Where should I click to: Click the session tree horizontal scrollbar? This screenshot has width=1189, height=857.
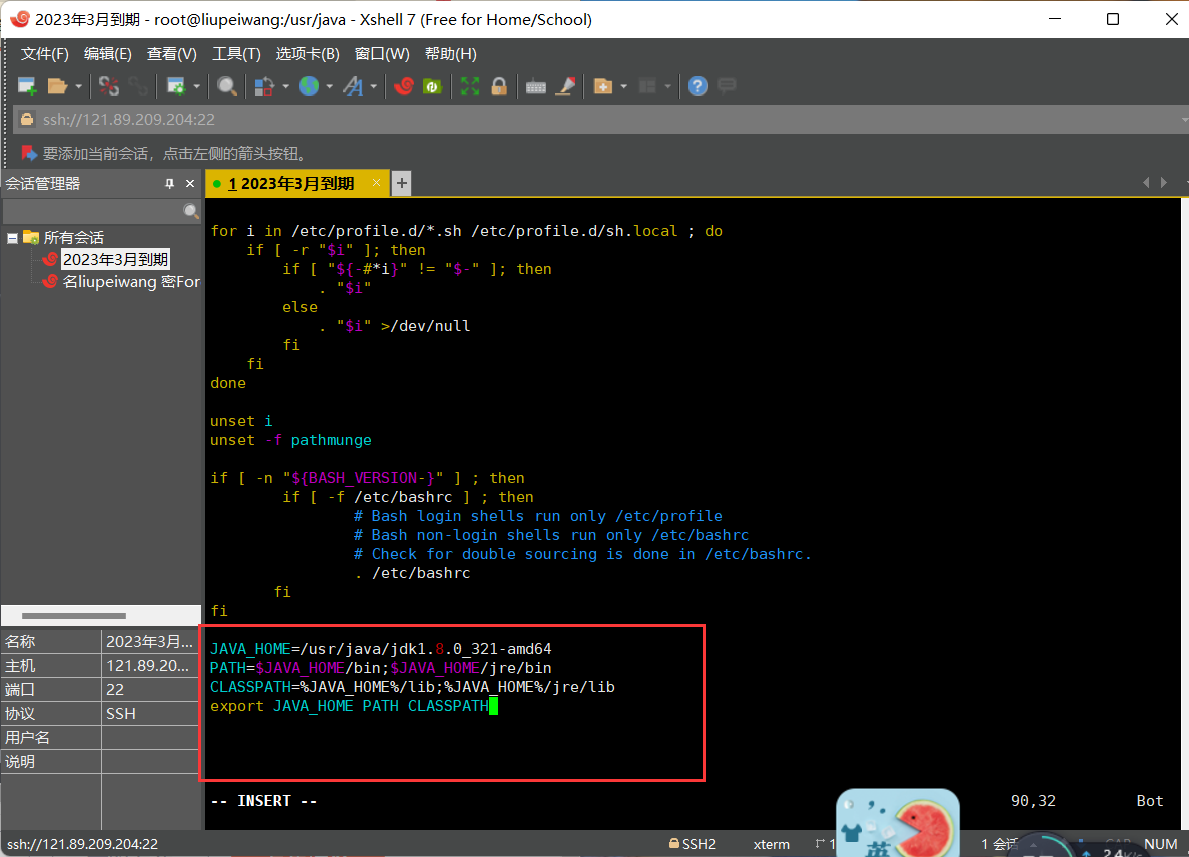click(x=74, y=616)
